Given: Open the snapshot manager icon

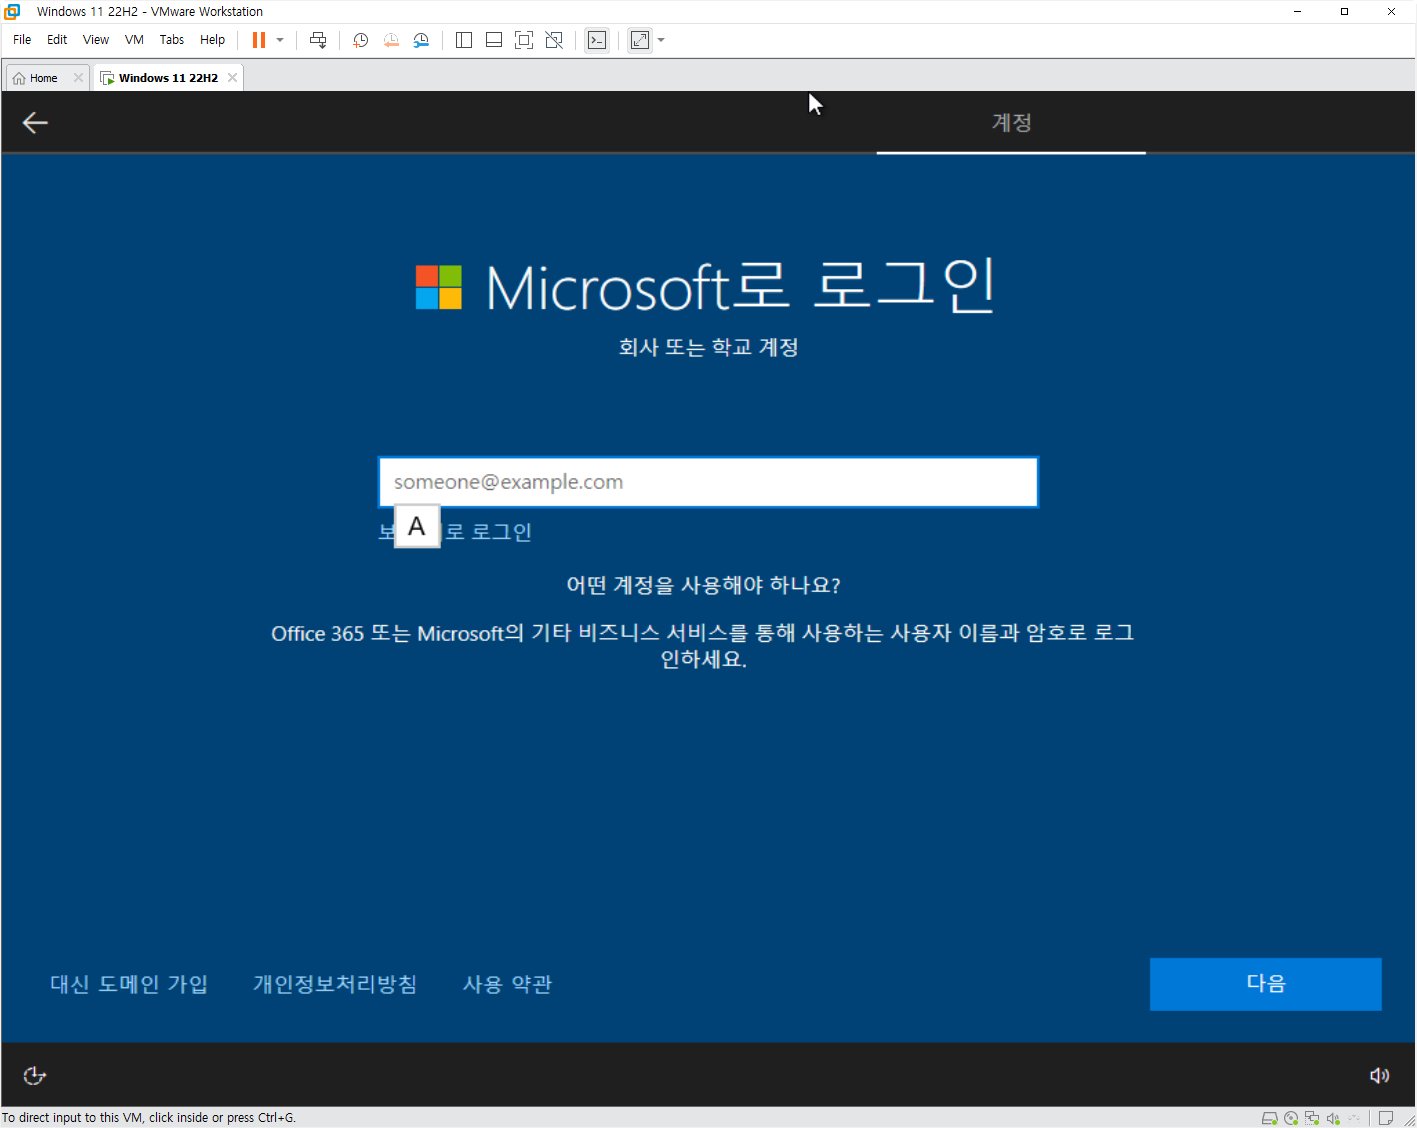Looking at the screenshot, I should [x=421, y=40].
